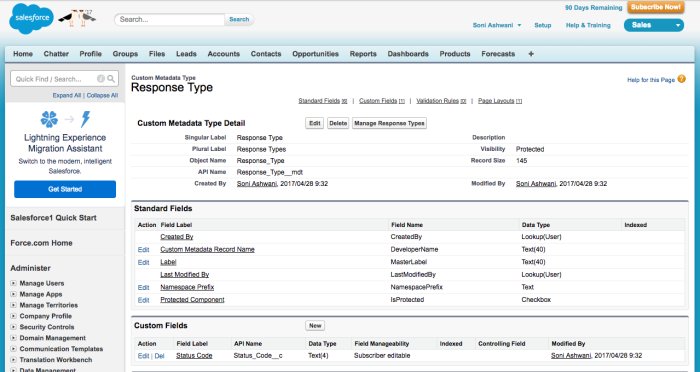Go to the Accounts tab
Screen dimensions: 700x372
pyautogui.click(x=224, y=54)
